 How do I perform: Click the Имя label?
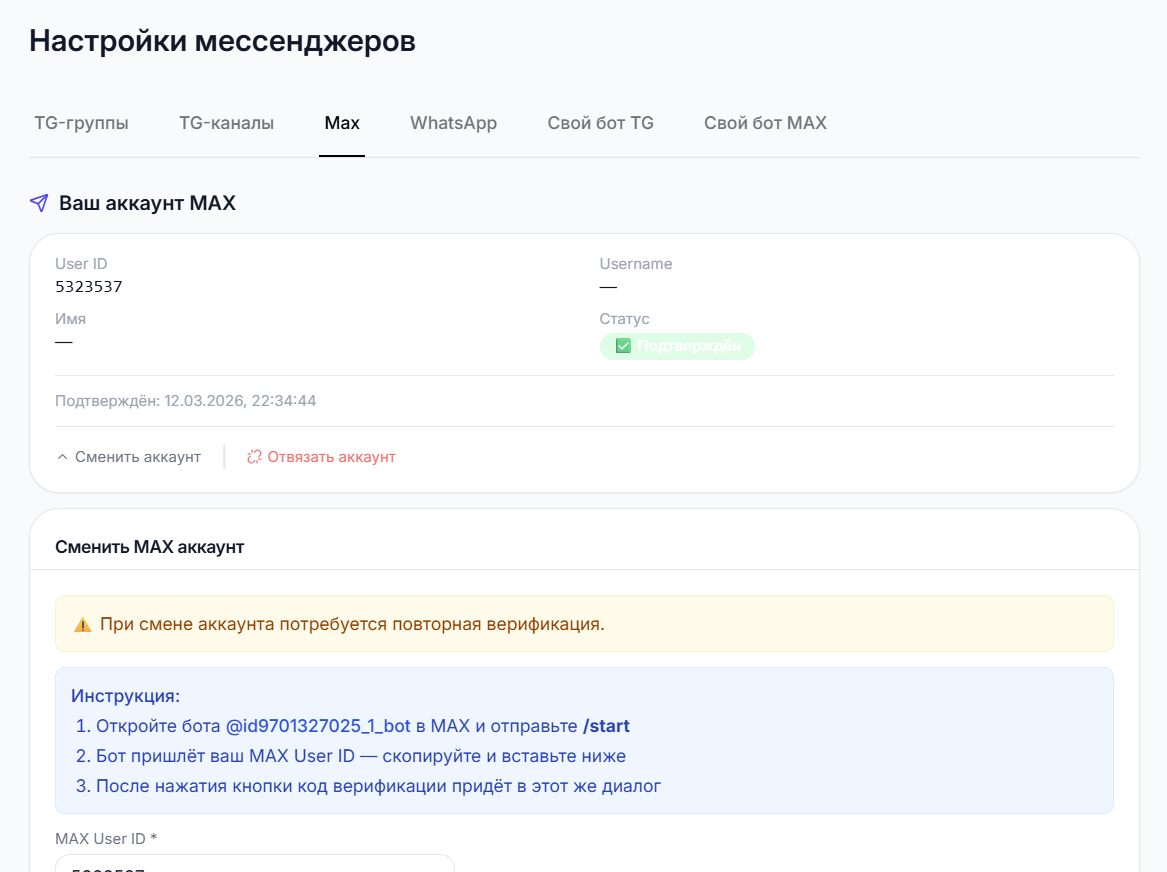point(71,319)
